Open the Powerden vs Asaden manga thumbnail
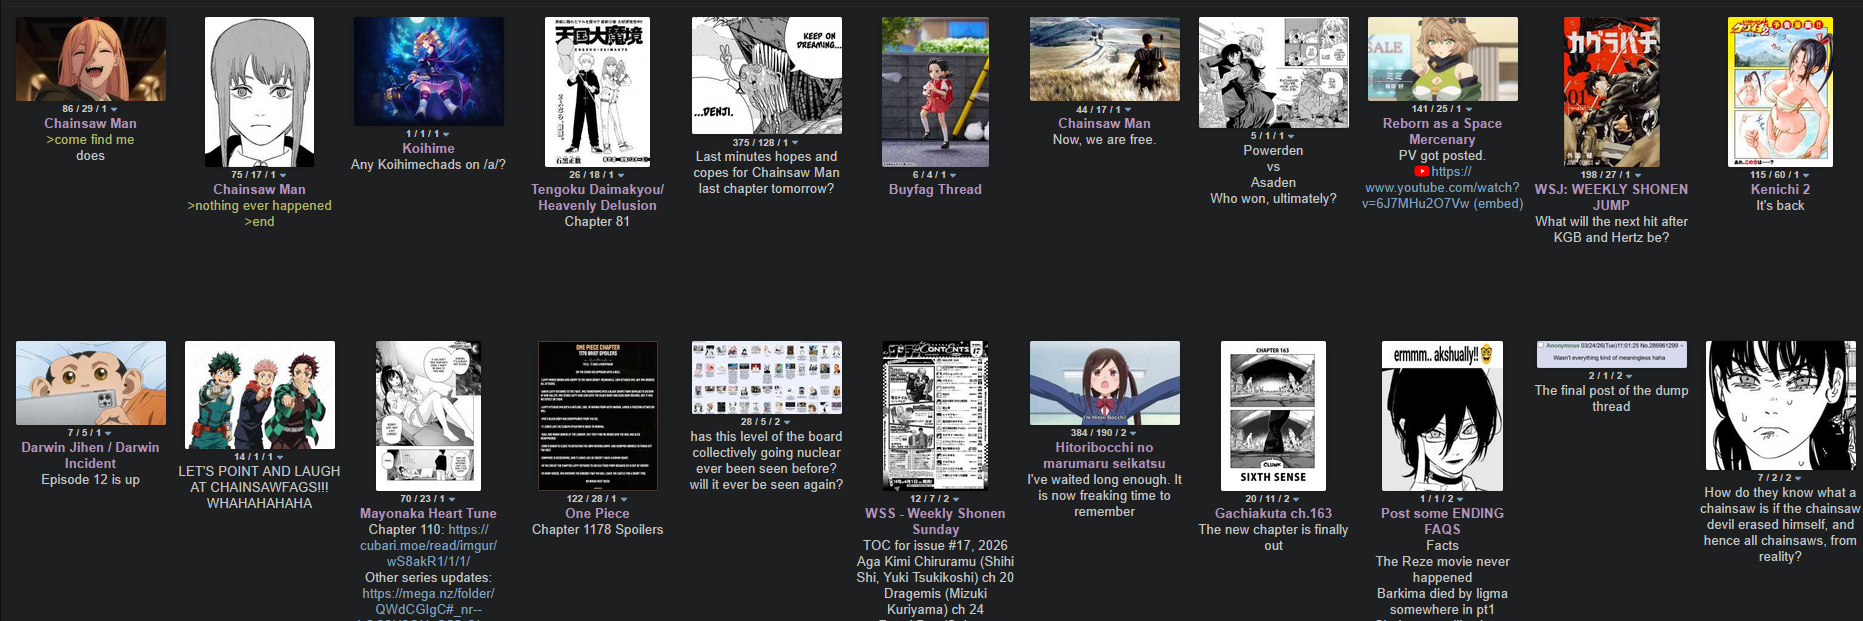 tap(1274, 73)
